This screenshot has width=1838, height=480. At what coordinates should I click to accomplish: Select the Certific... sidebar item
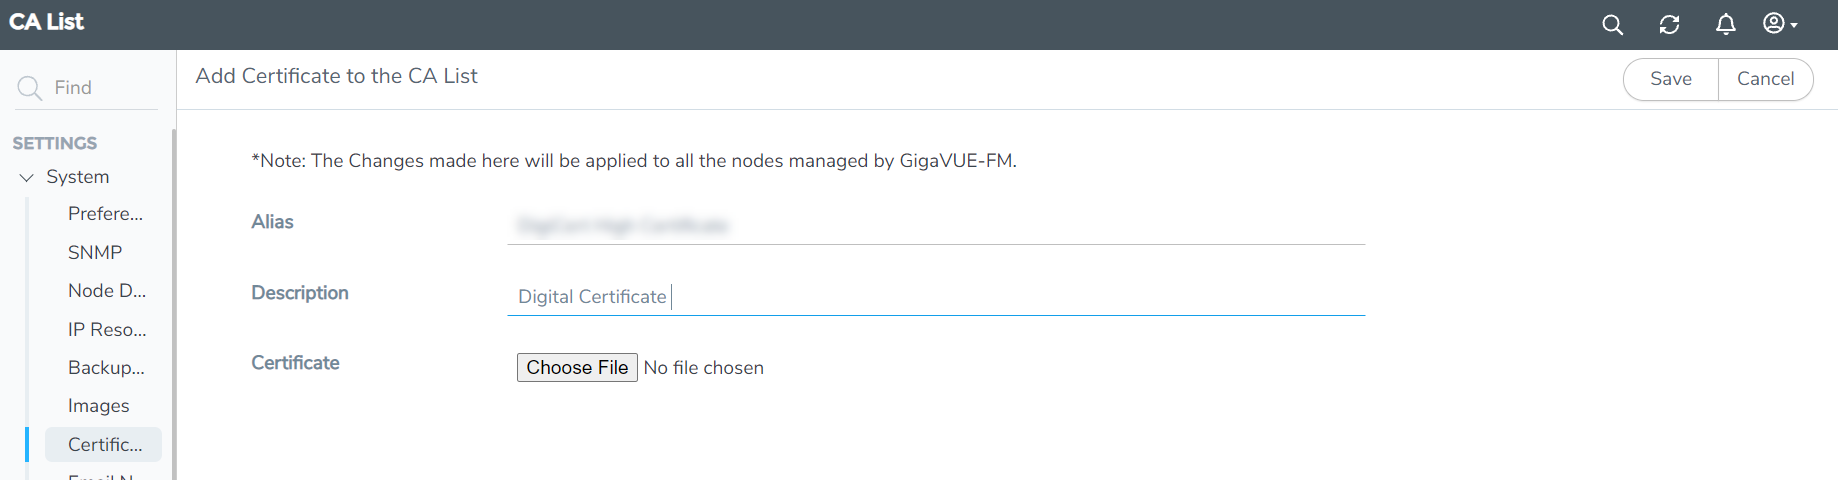point(104,445)
